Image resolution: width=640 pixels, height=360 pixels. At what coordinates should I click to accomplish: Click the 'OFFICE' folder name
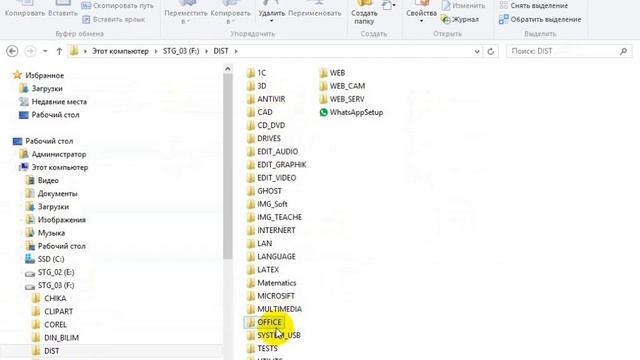269,322
